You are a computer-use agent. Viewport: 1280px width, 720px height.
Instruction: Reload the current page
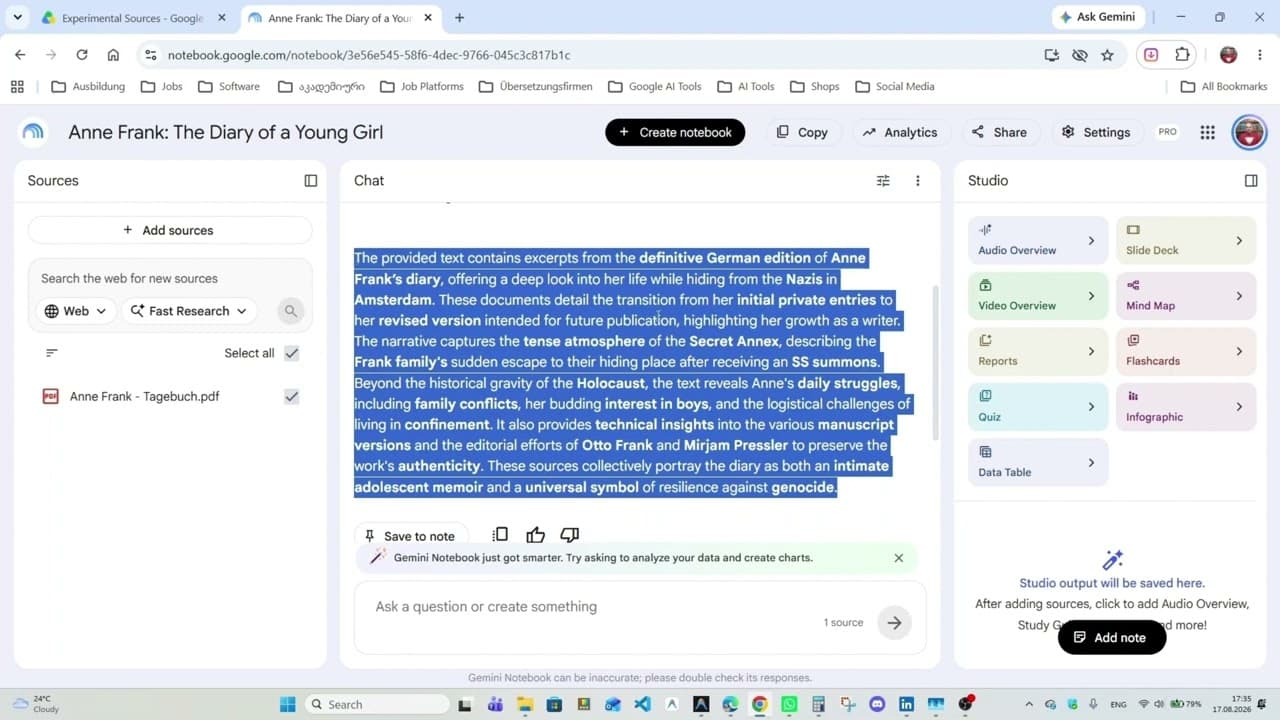click(82, 55)
